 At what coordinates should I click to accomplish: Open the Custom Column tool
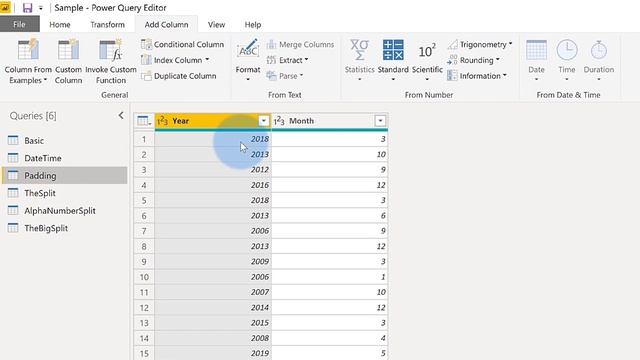(x=68, y=61)
